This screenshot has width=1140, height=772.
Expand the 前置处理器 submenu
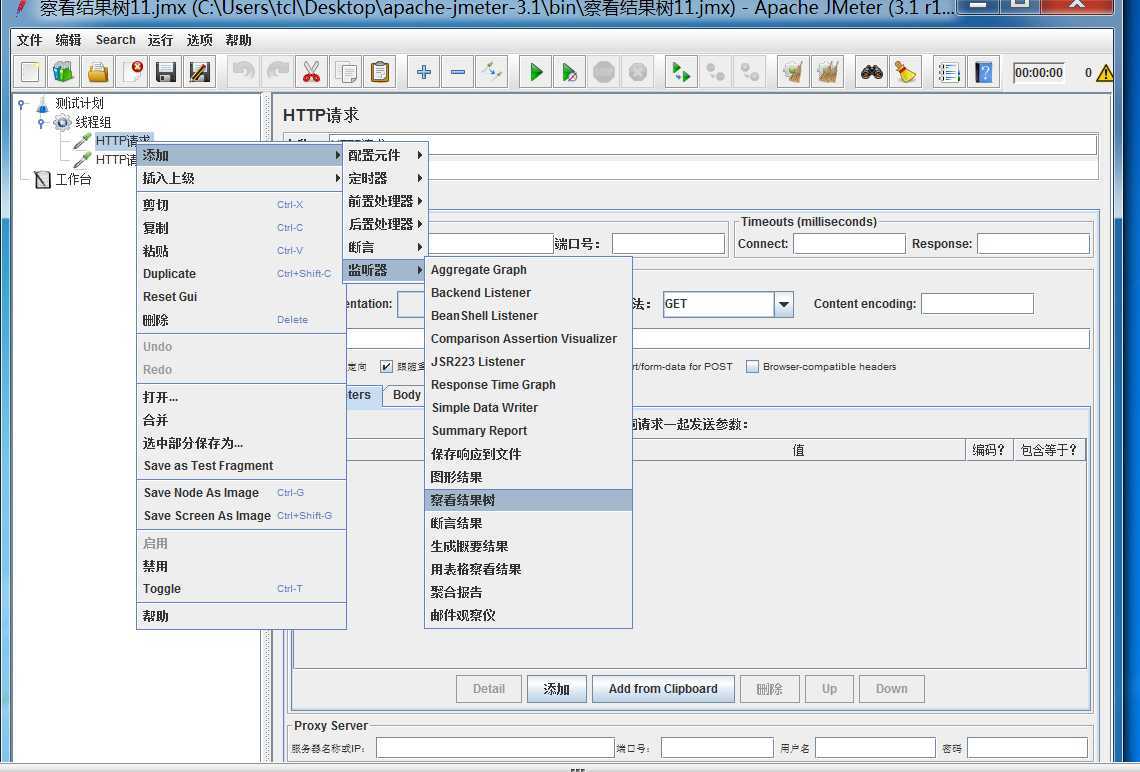pos(385,201)
